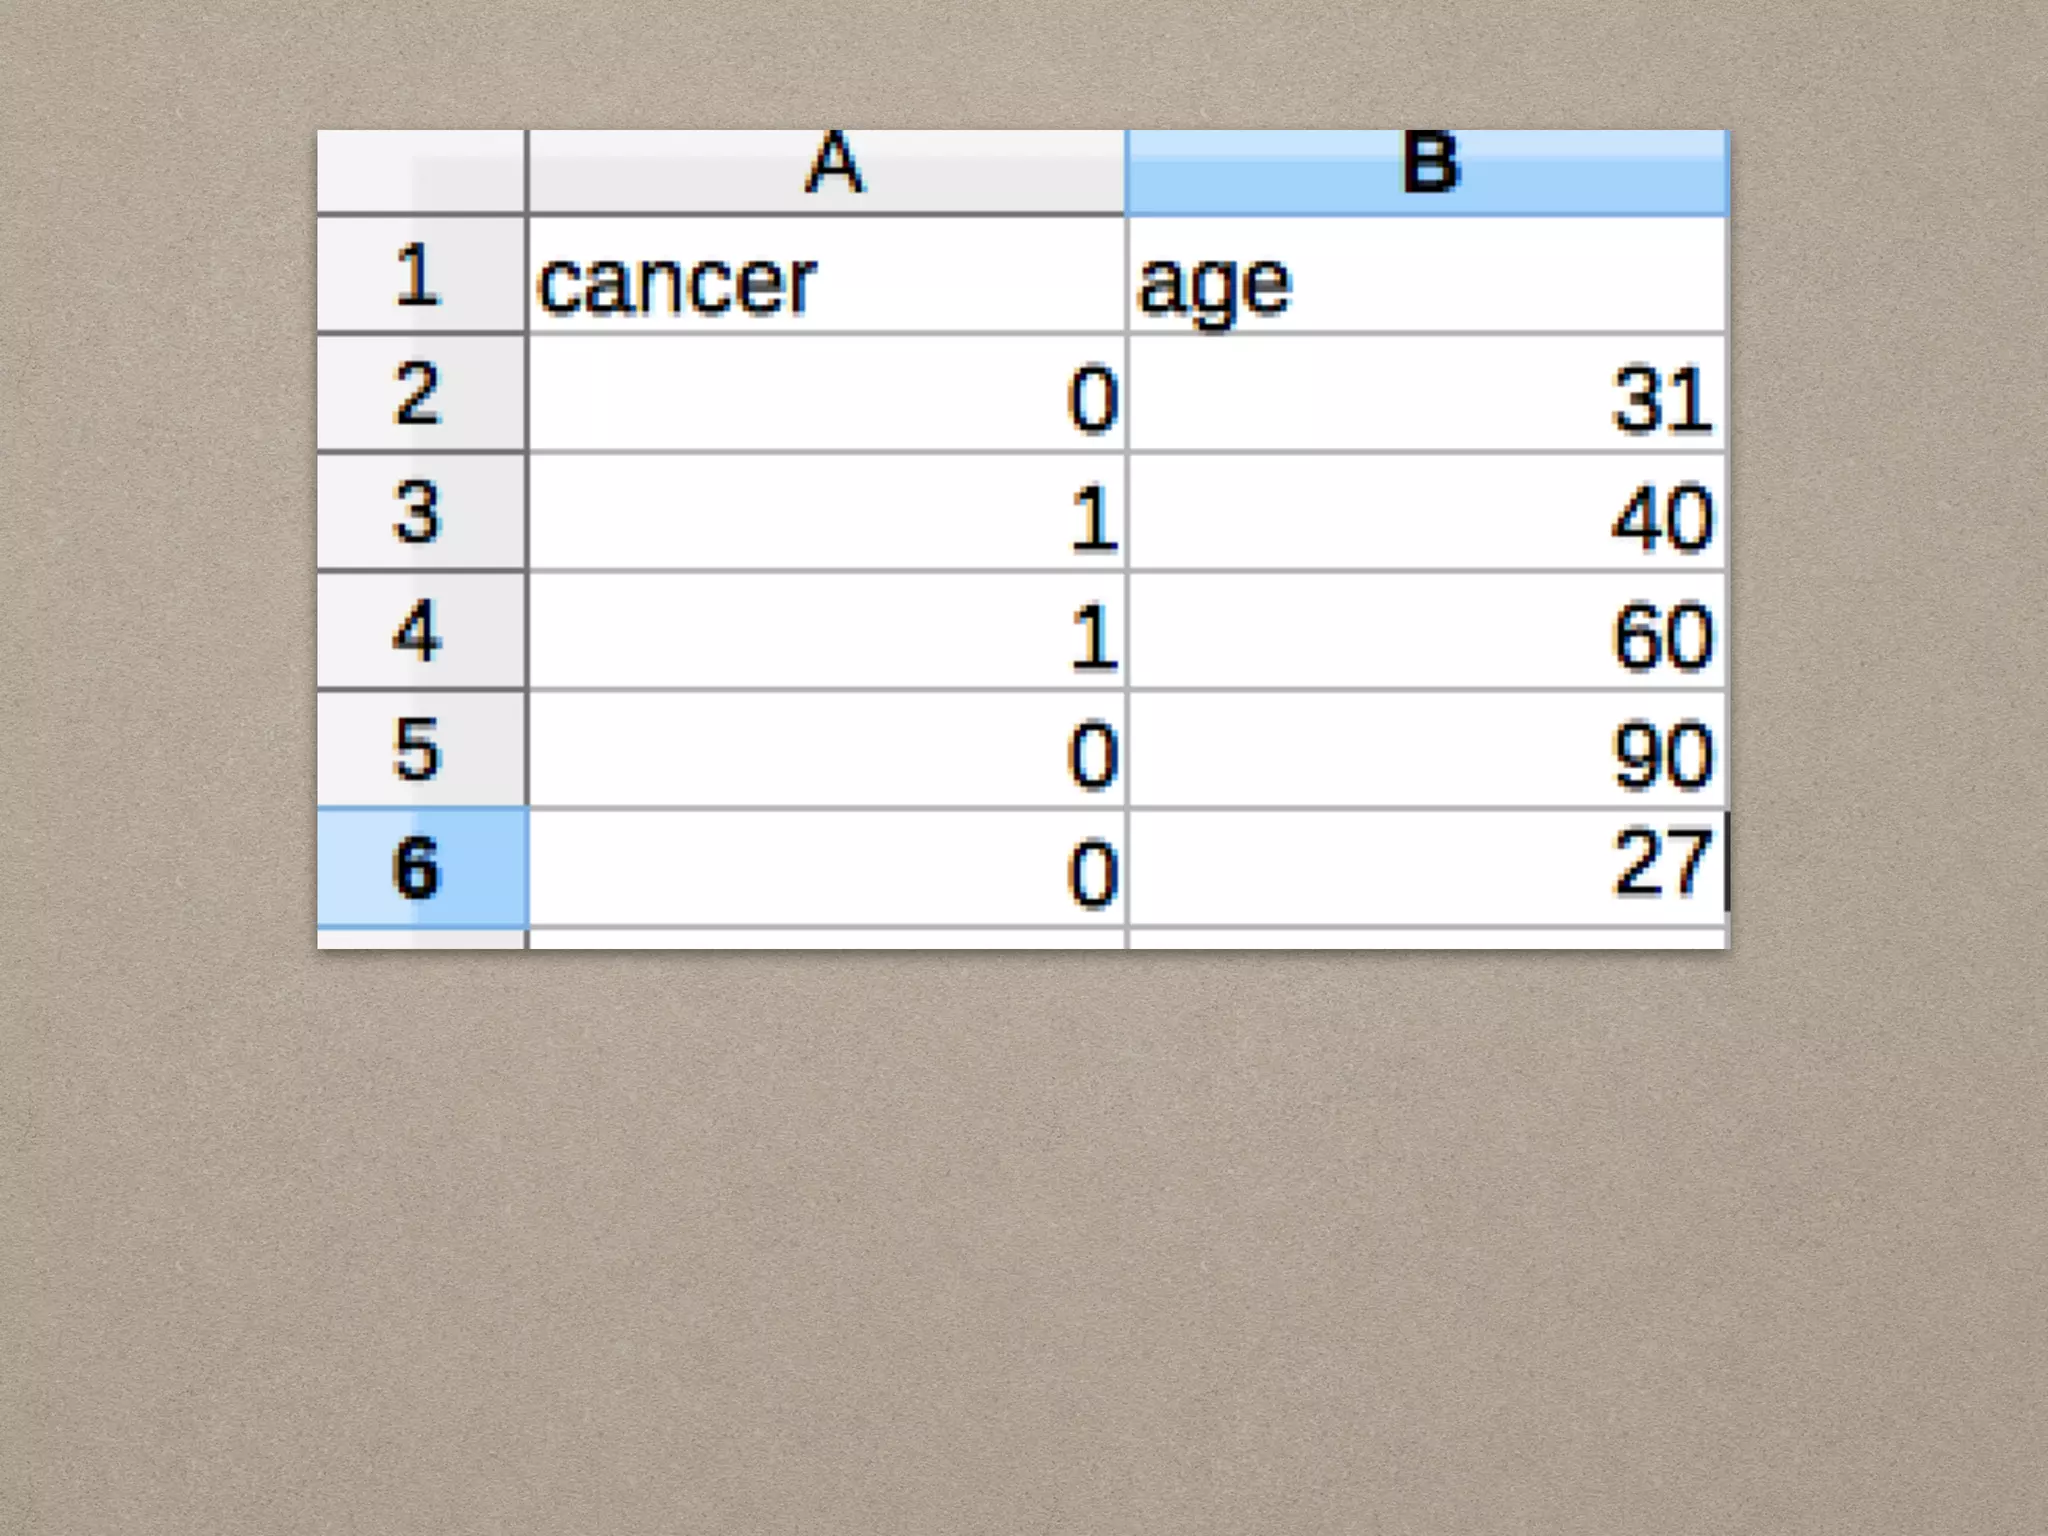The image size is (2048, 1536).
Task: Select the cell containing "cancer"
Action: (x=826, y=275)
